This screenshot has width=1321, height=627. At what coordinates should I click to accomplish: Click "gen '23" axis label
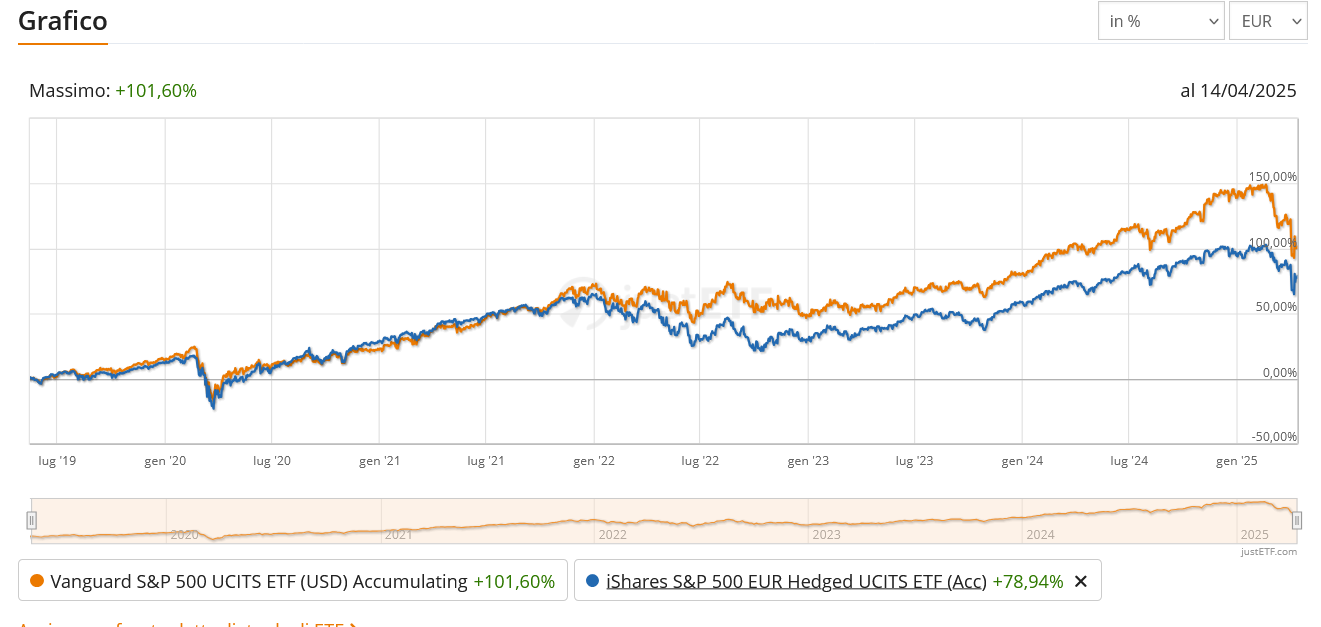coord(808,461)
